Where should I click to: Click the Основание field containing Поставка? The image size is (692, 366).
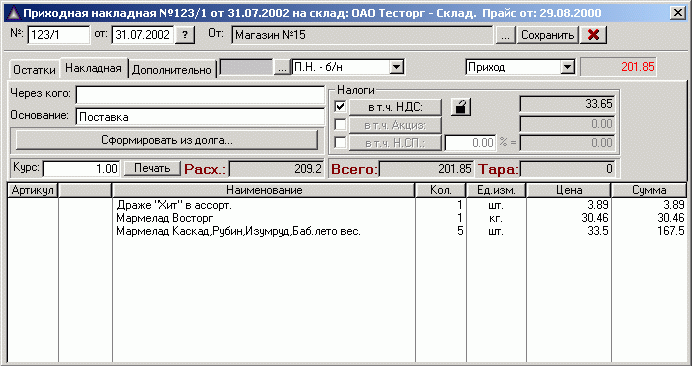click(200, 117)
